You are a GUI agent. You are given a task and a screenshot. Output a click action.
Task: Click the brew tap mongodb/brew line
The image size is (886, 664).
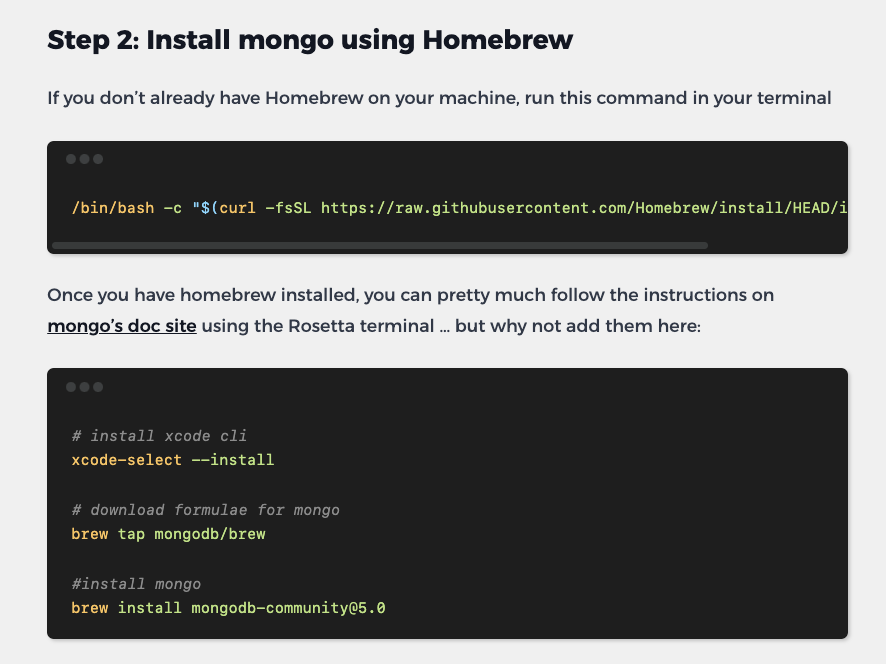[x=168, y=534]
